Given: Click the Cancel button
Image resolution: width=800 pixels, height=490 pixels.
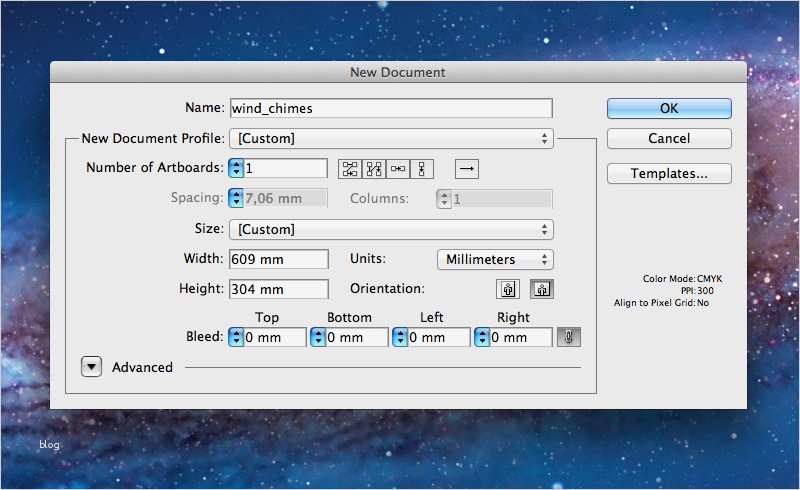Looking at the screenshot, I should coord(669,139).
